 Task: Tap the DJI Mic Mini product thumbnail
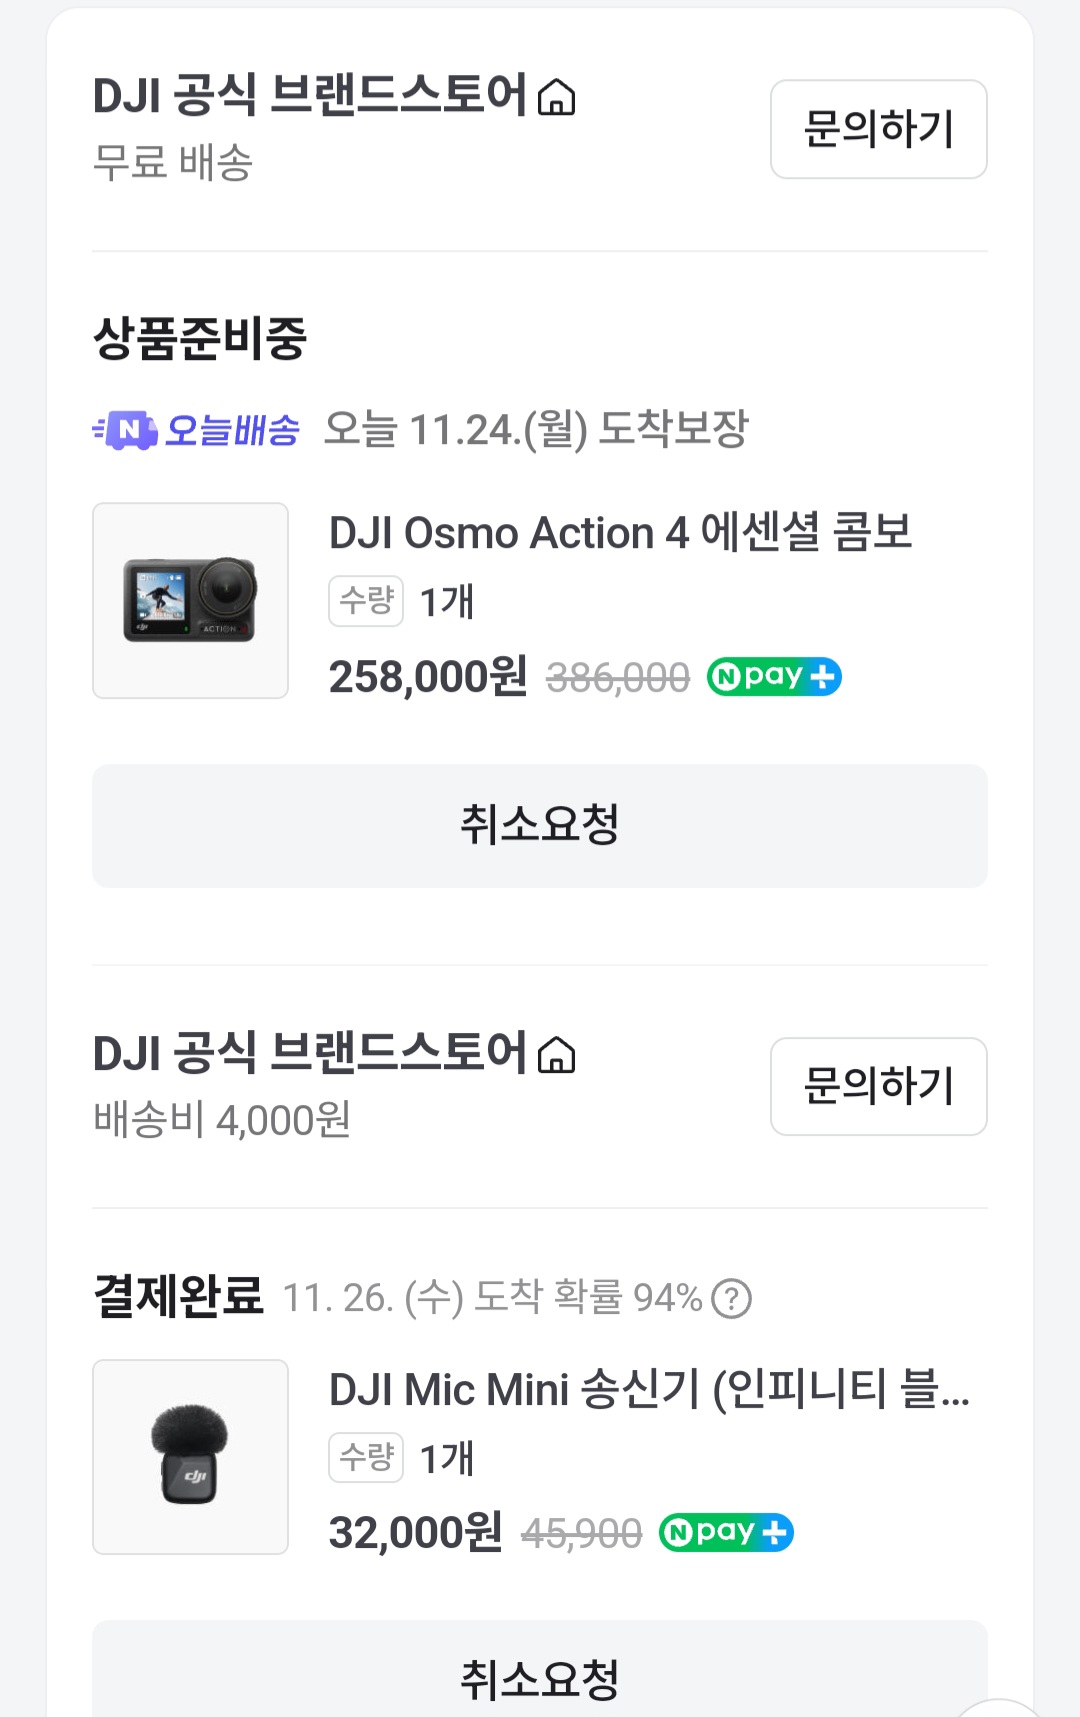click(190, 1457)
